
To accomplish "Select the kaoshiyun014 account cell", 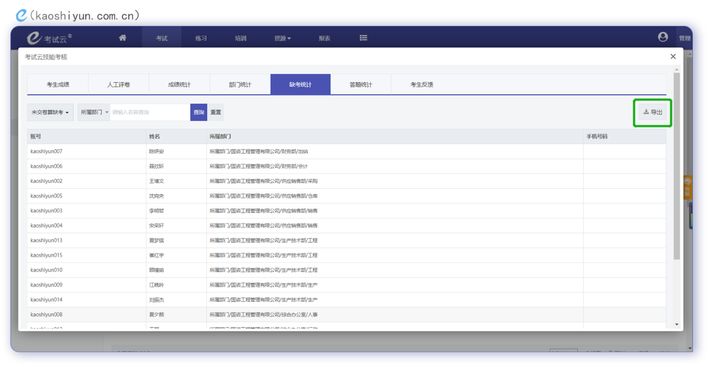I will coord(86,299).
